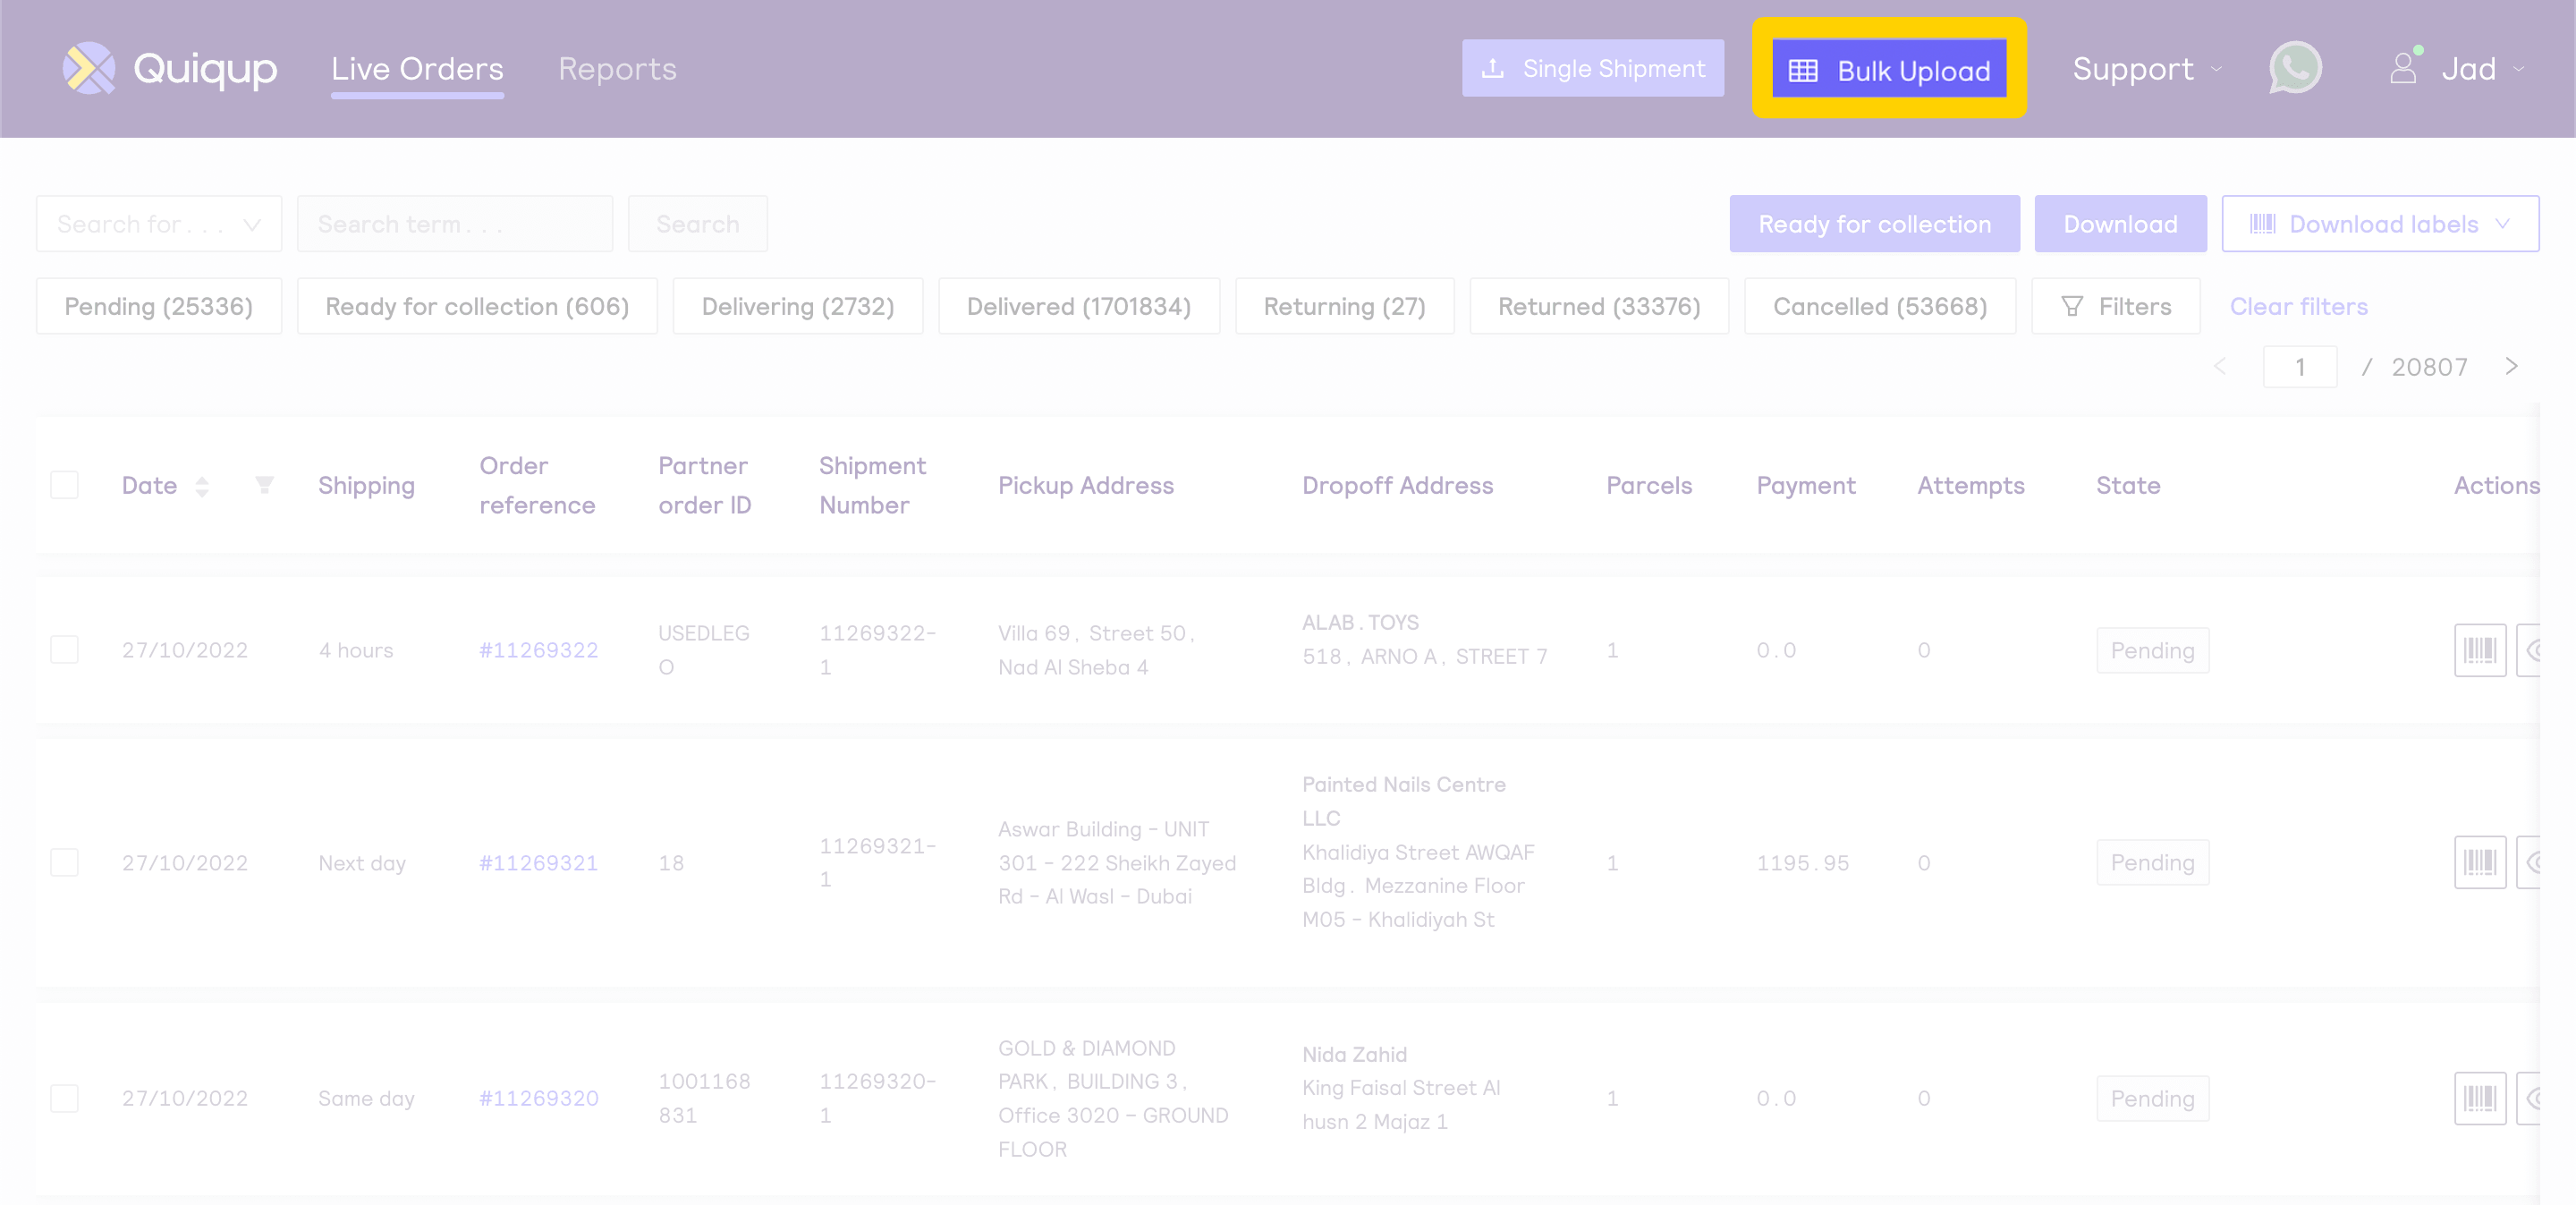Image resolution: width=2576 pixels, height=1205 pixels.
Task: Open the Support dropdown menu
Action: 2146,69
